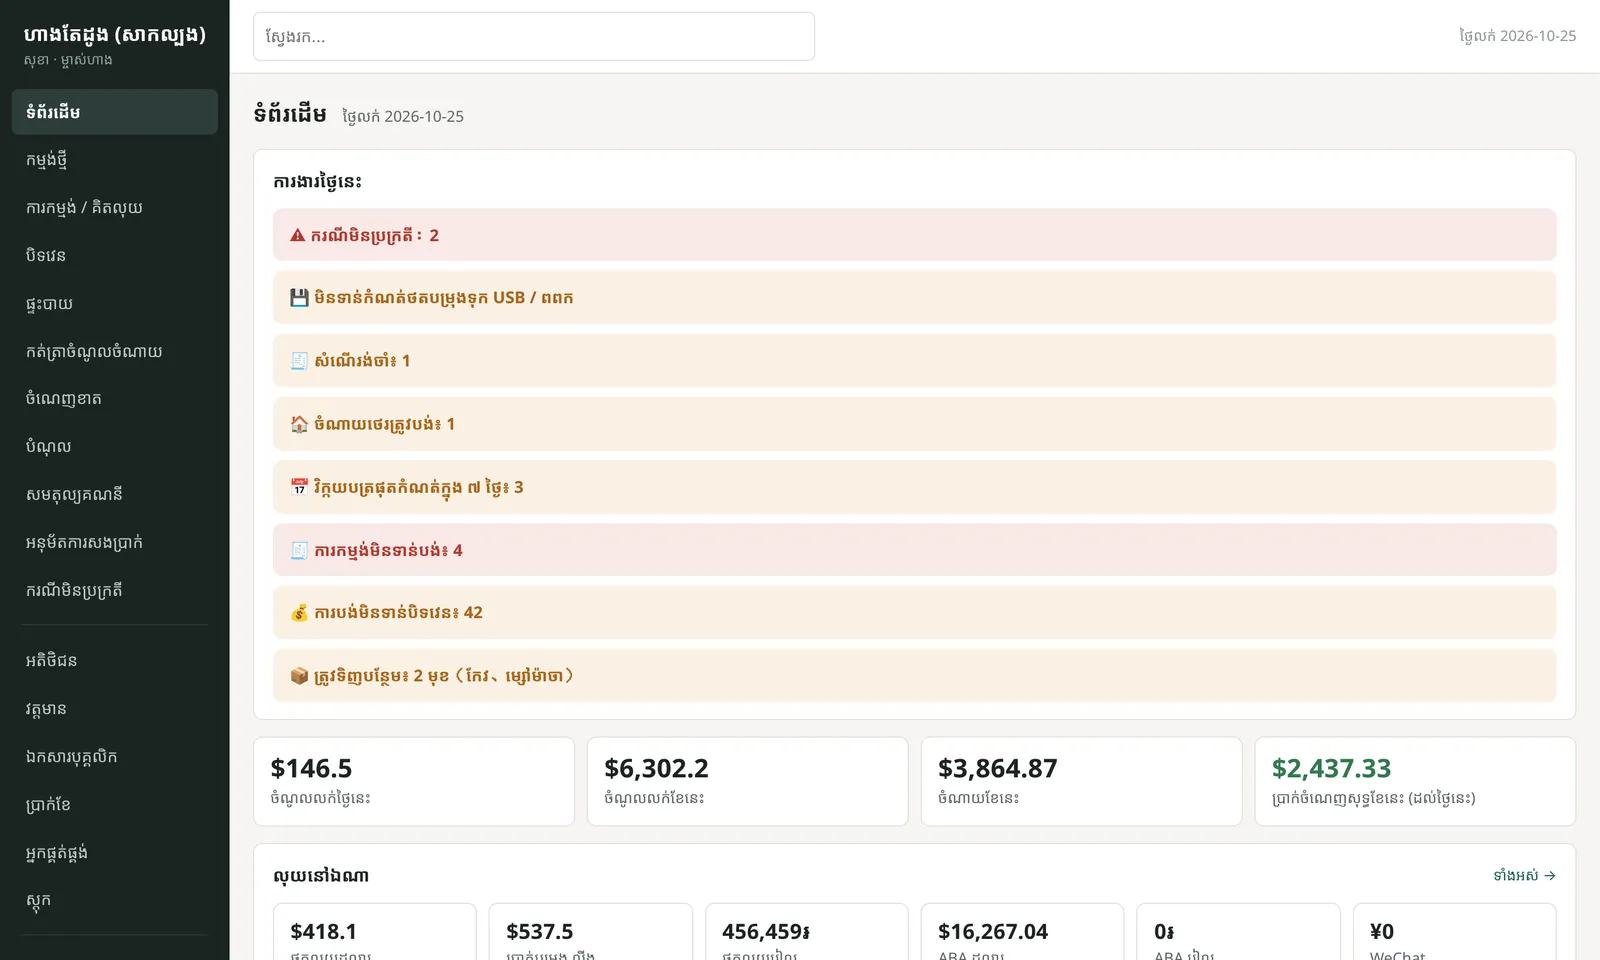Go to ការកម្មង់ / គិតលុយ sidebar page
This screenshot has width=1600, height=960.
115,208
